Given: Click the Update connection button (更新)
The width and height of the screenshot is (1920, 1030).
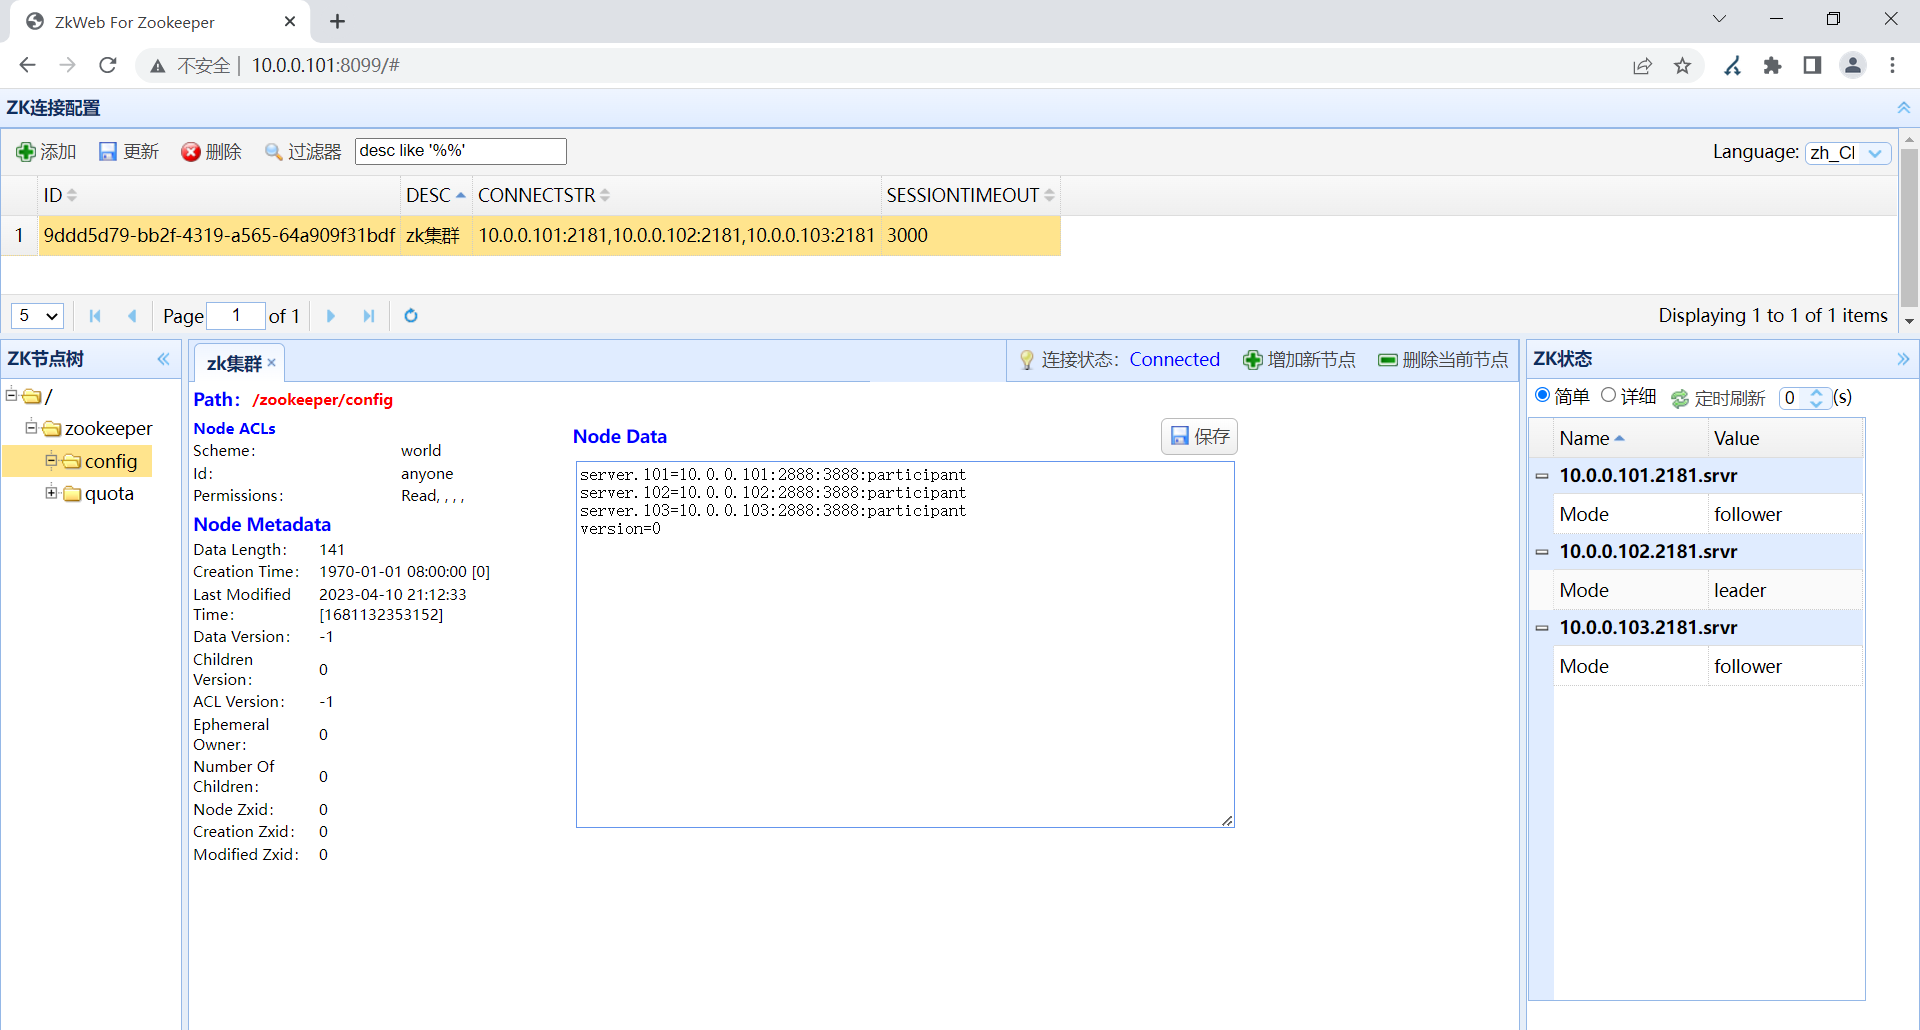Looking at the screenshot, I should [129, 151].
